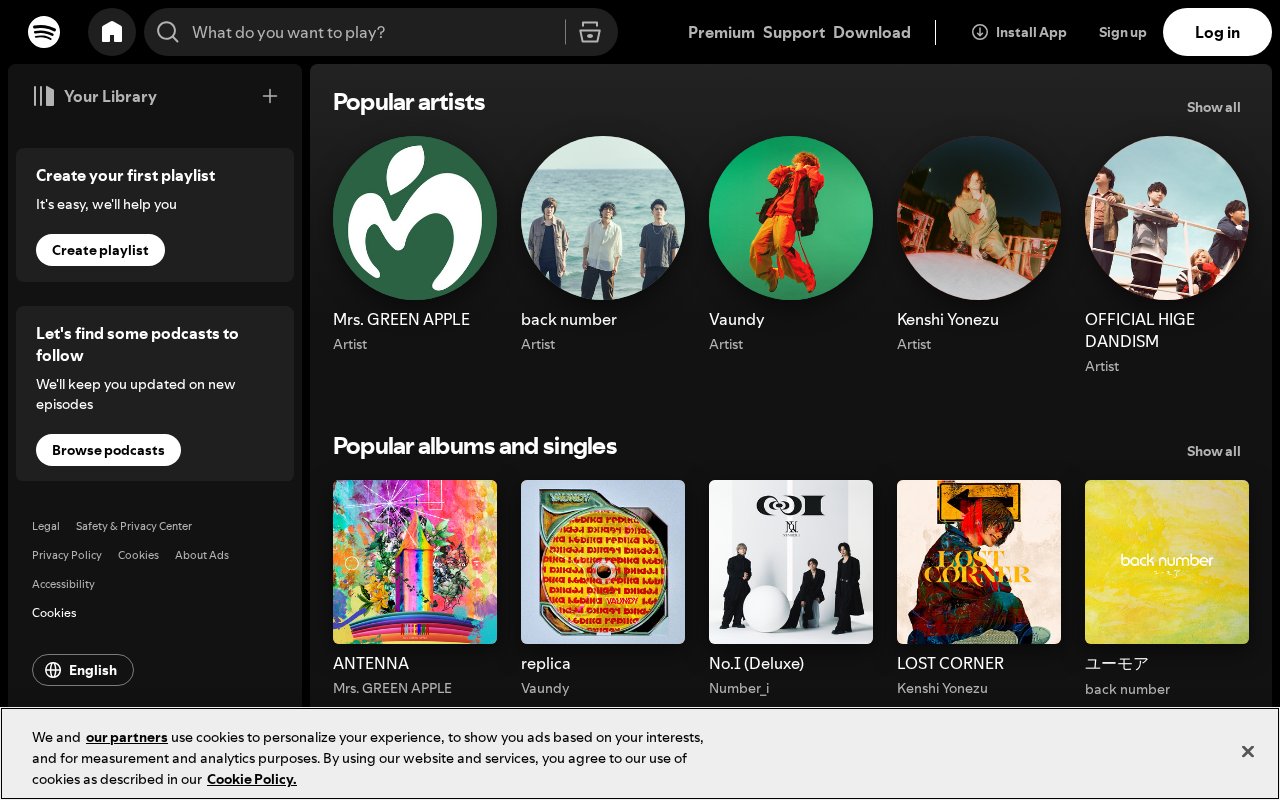Open Accessibility footer link

pos(63,584)
